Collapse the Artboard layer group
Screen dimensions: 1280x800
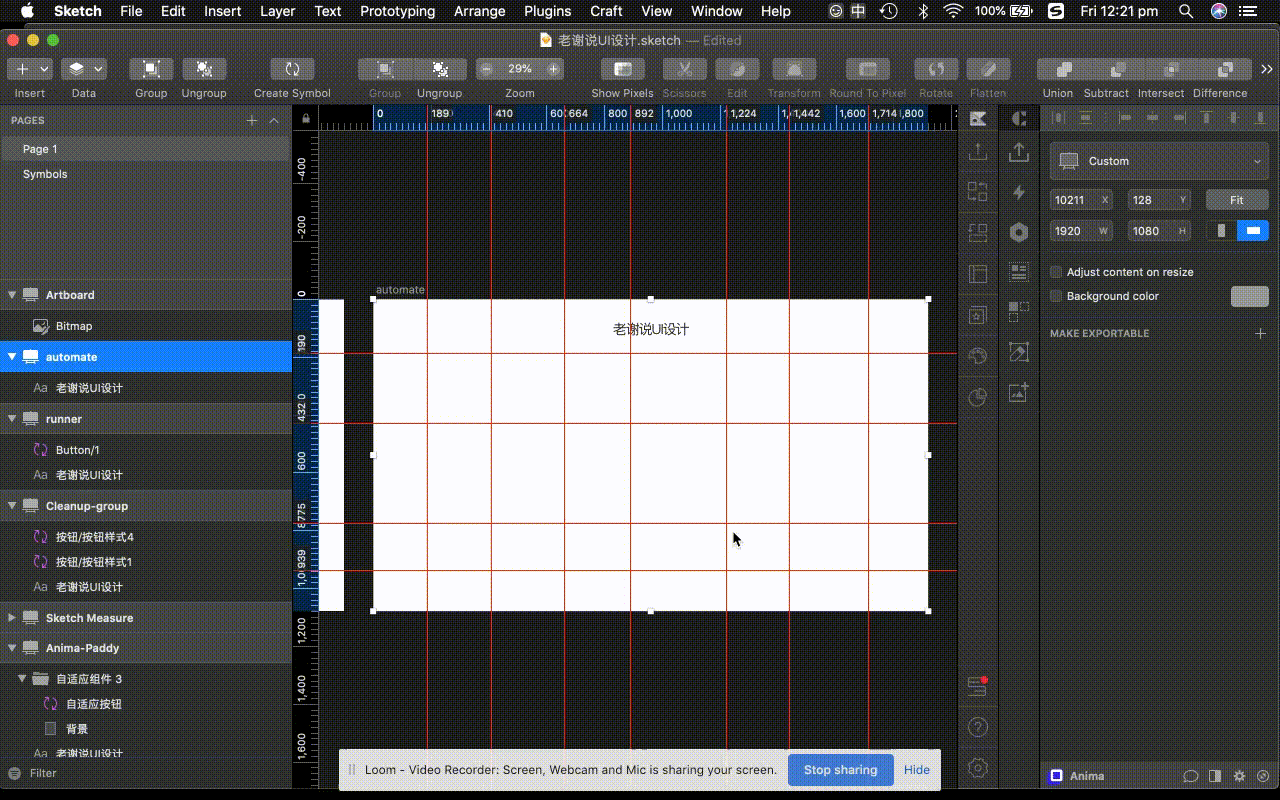click(12, 295)
